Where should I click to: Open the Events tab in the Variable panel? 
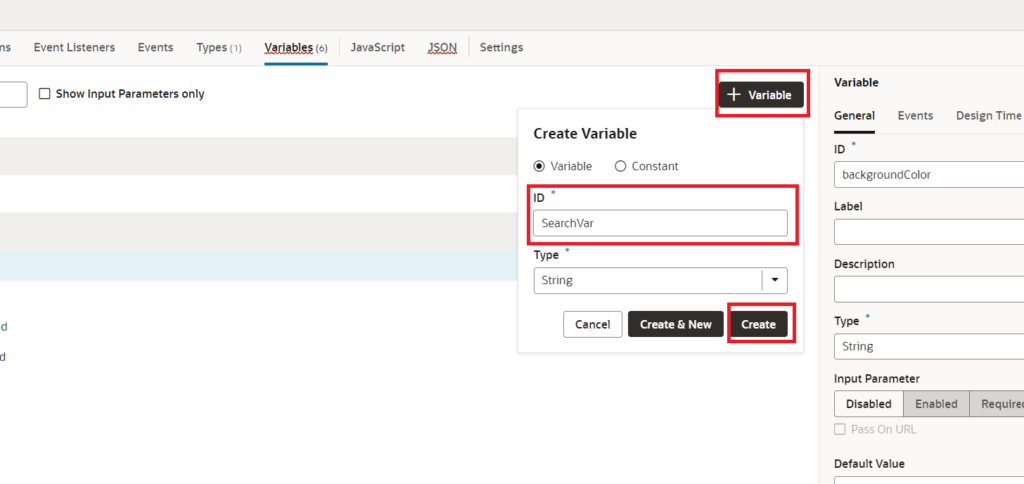coord(915,116)
